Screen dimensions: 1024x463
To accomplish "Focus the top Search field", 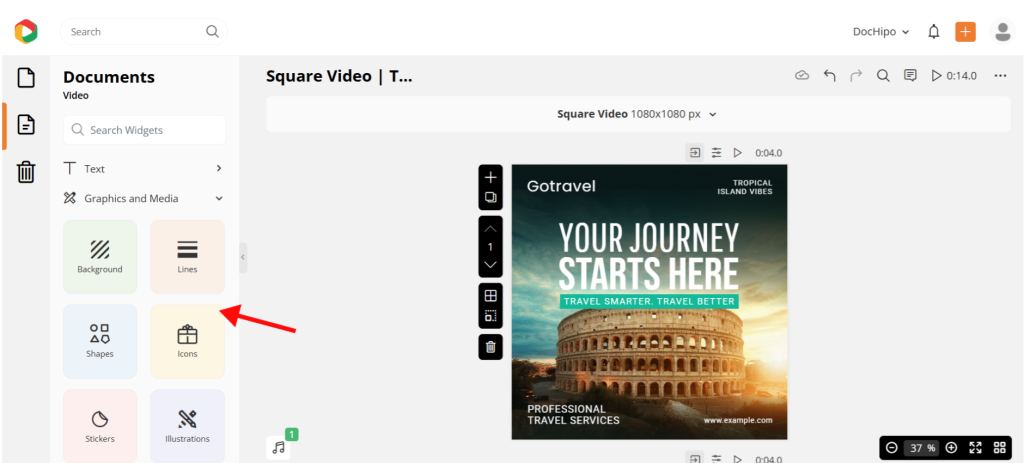I will click(x=144, y=31).
